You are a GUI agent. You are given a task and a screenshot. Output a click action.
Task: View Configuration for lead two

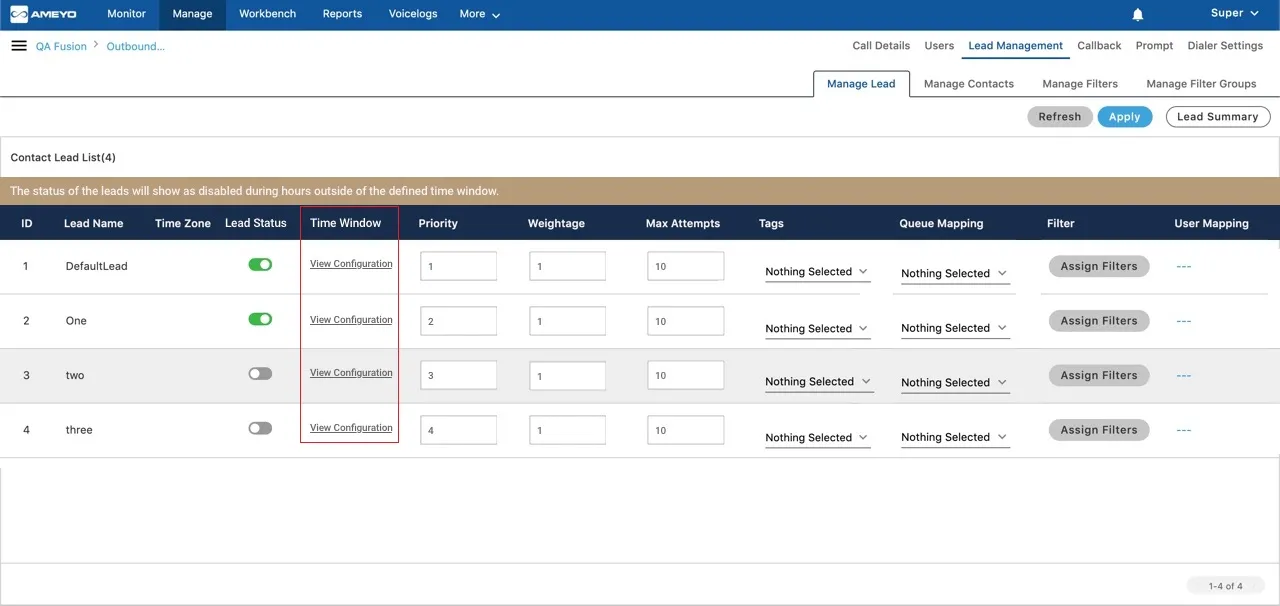[x=351, y=373]
